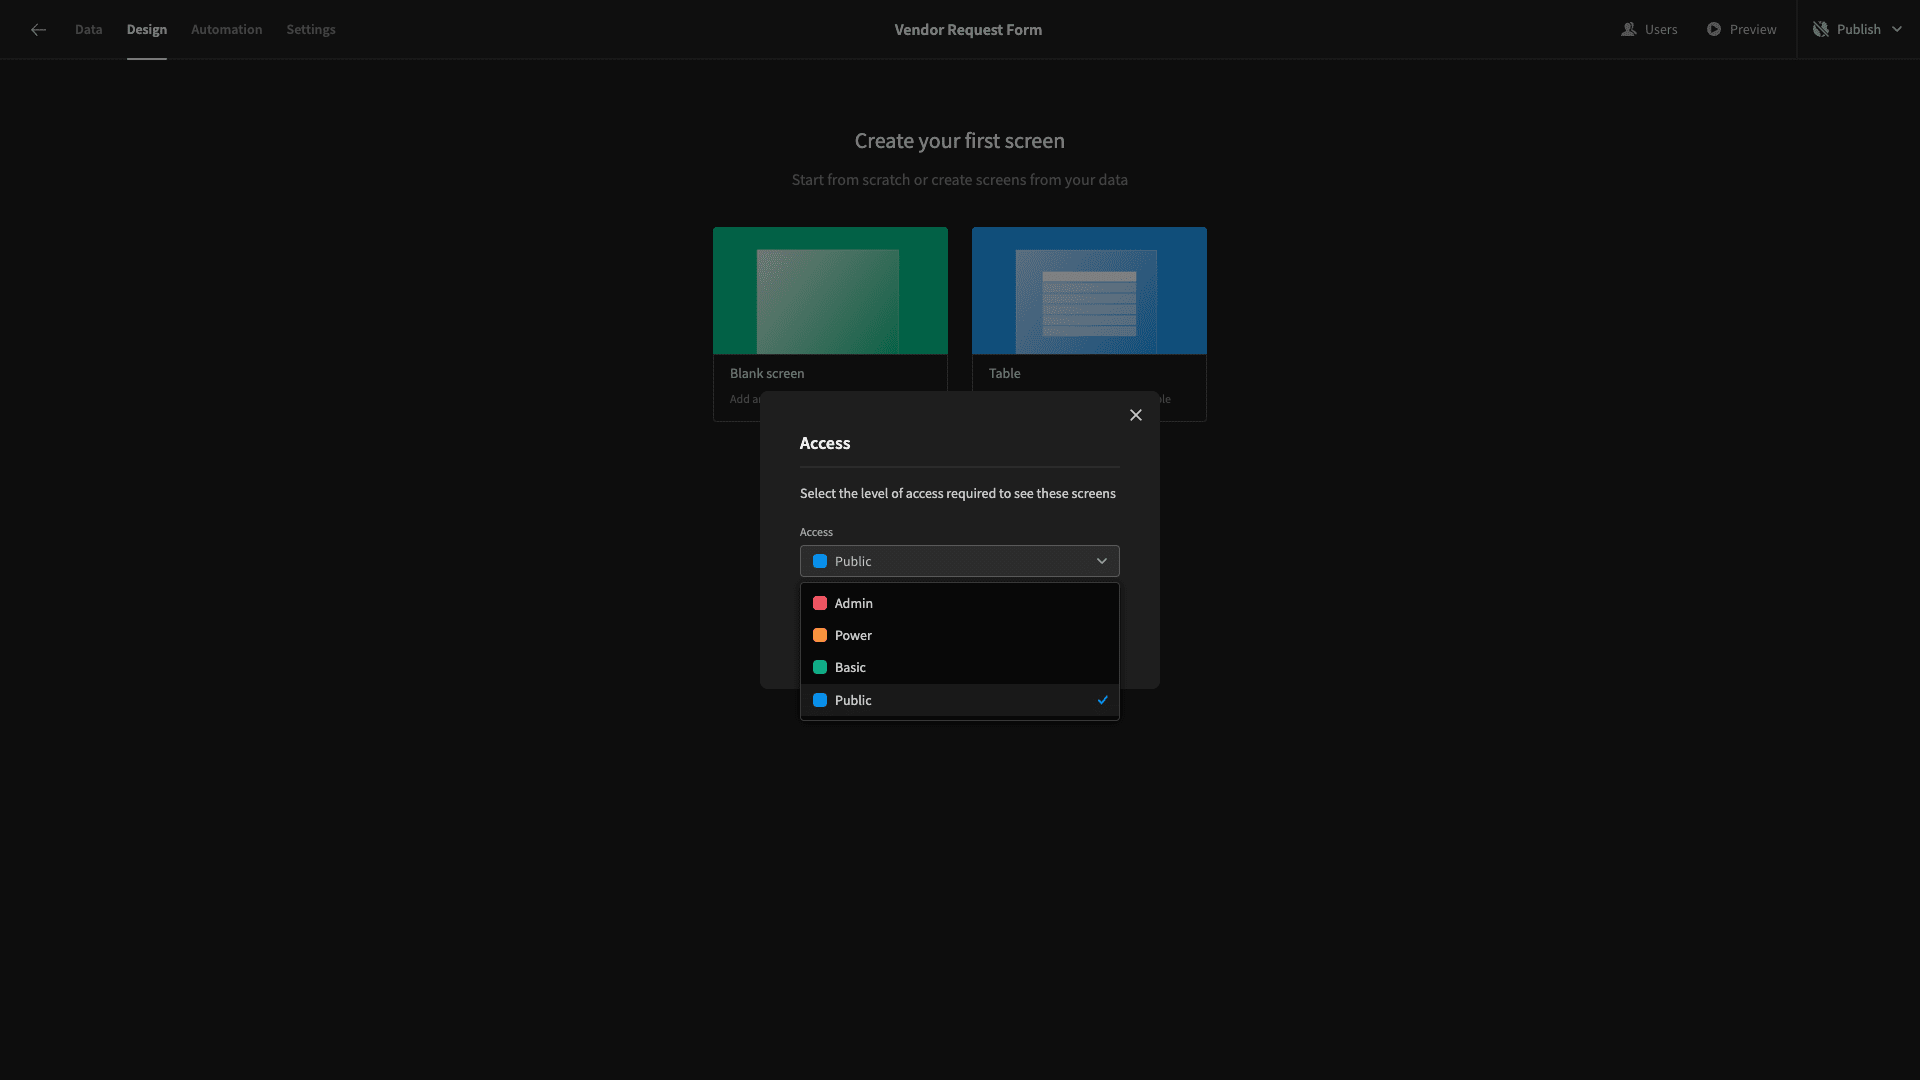Click the Preview play icon

[x=1714, y=30]
